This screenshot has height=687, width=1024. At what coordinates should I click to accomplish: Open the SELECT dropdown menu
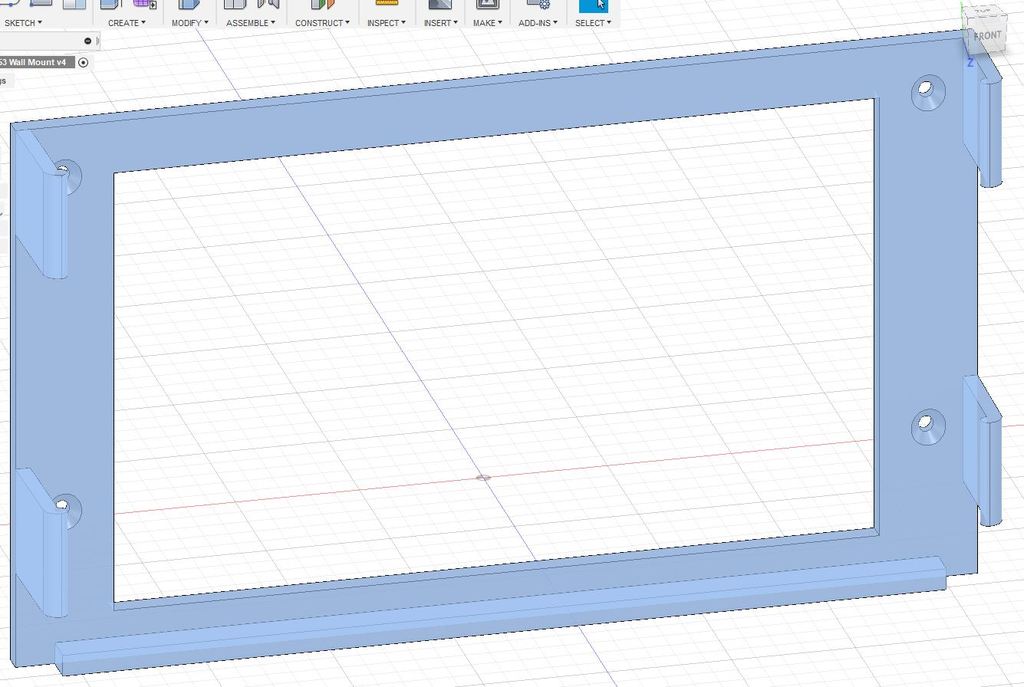[x=593, y=23]
